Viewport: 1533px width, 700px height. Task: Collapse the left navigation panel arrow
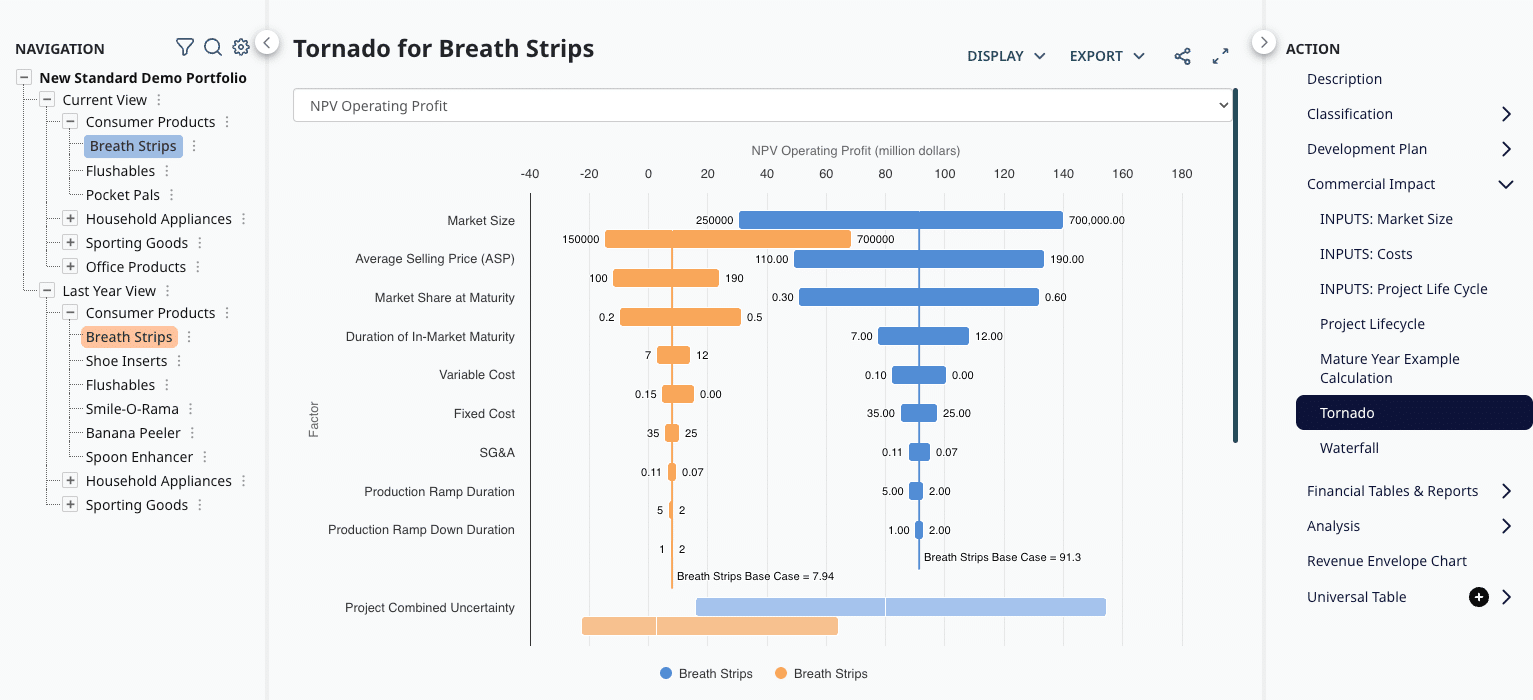267,42
